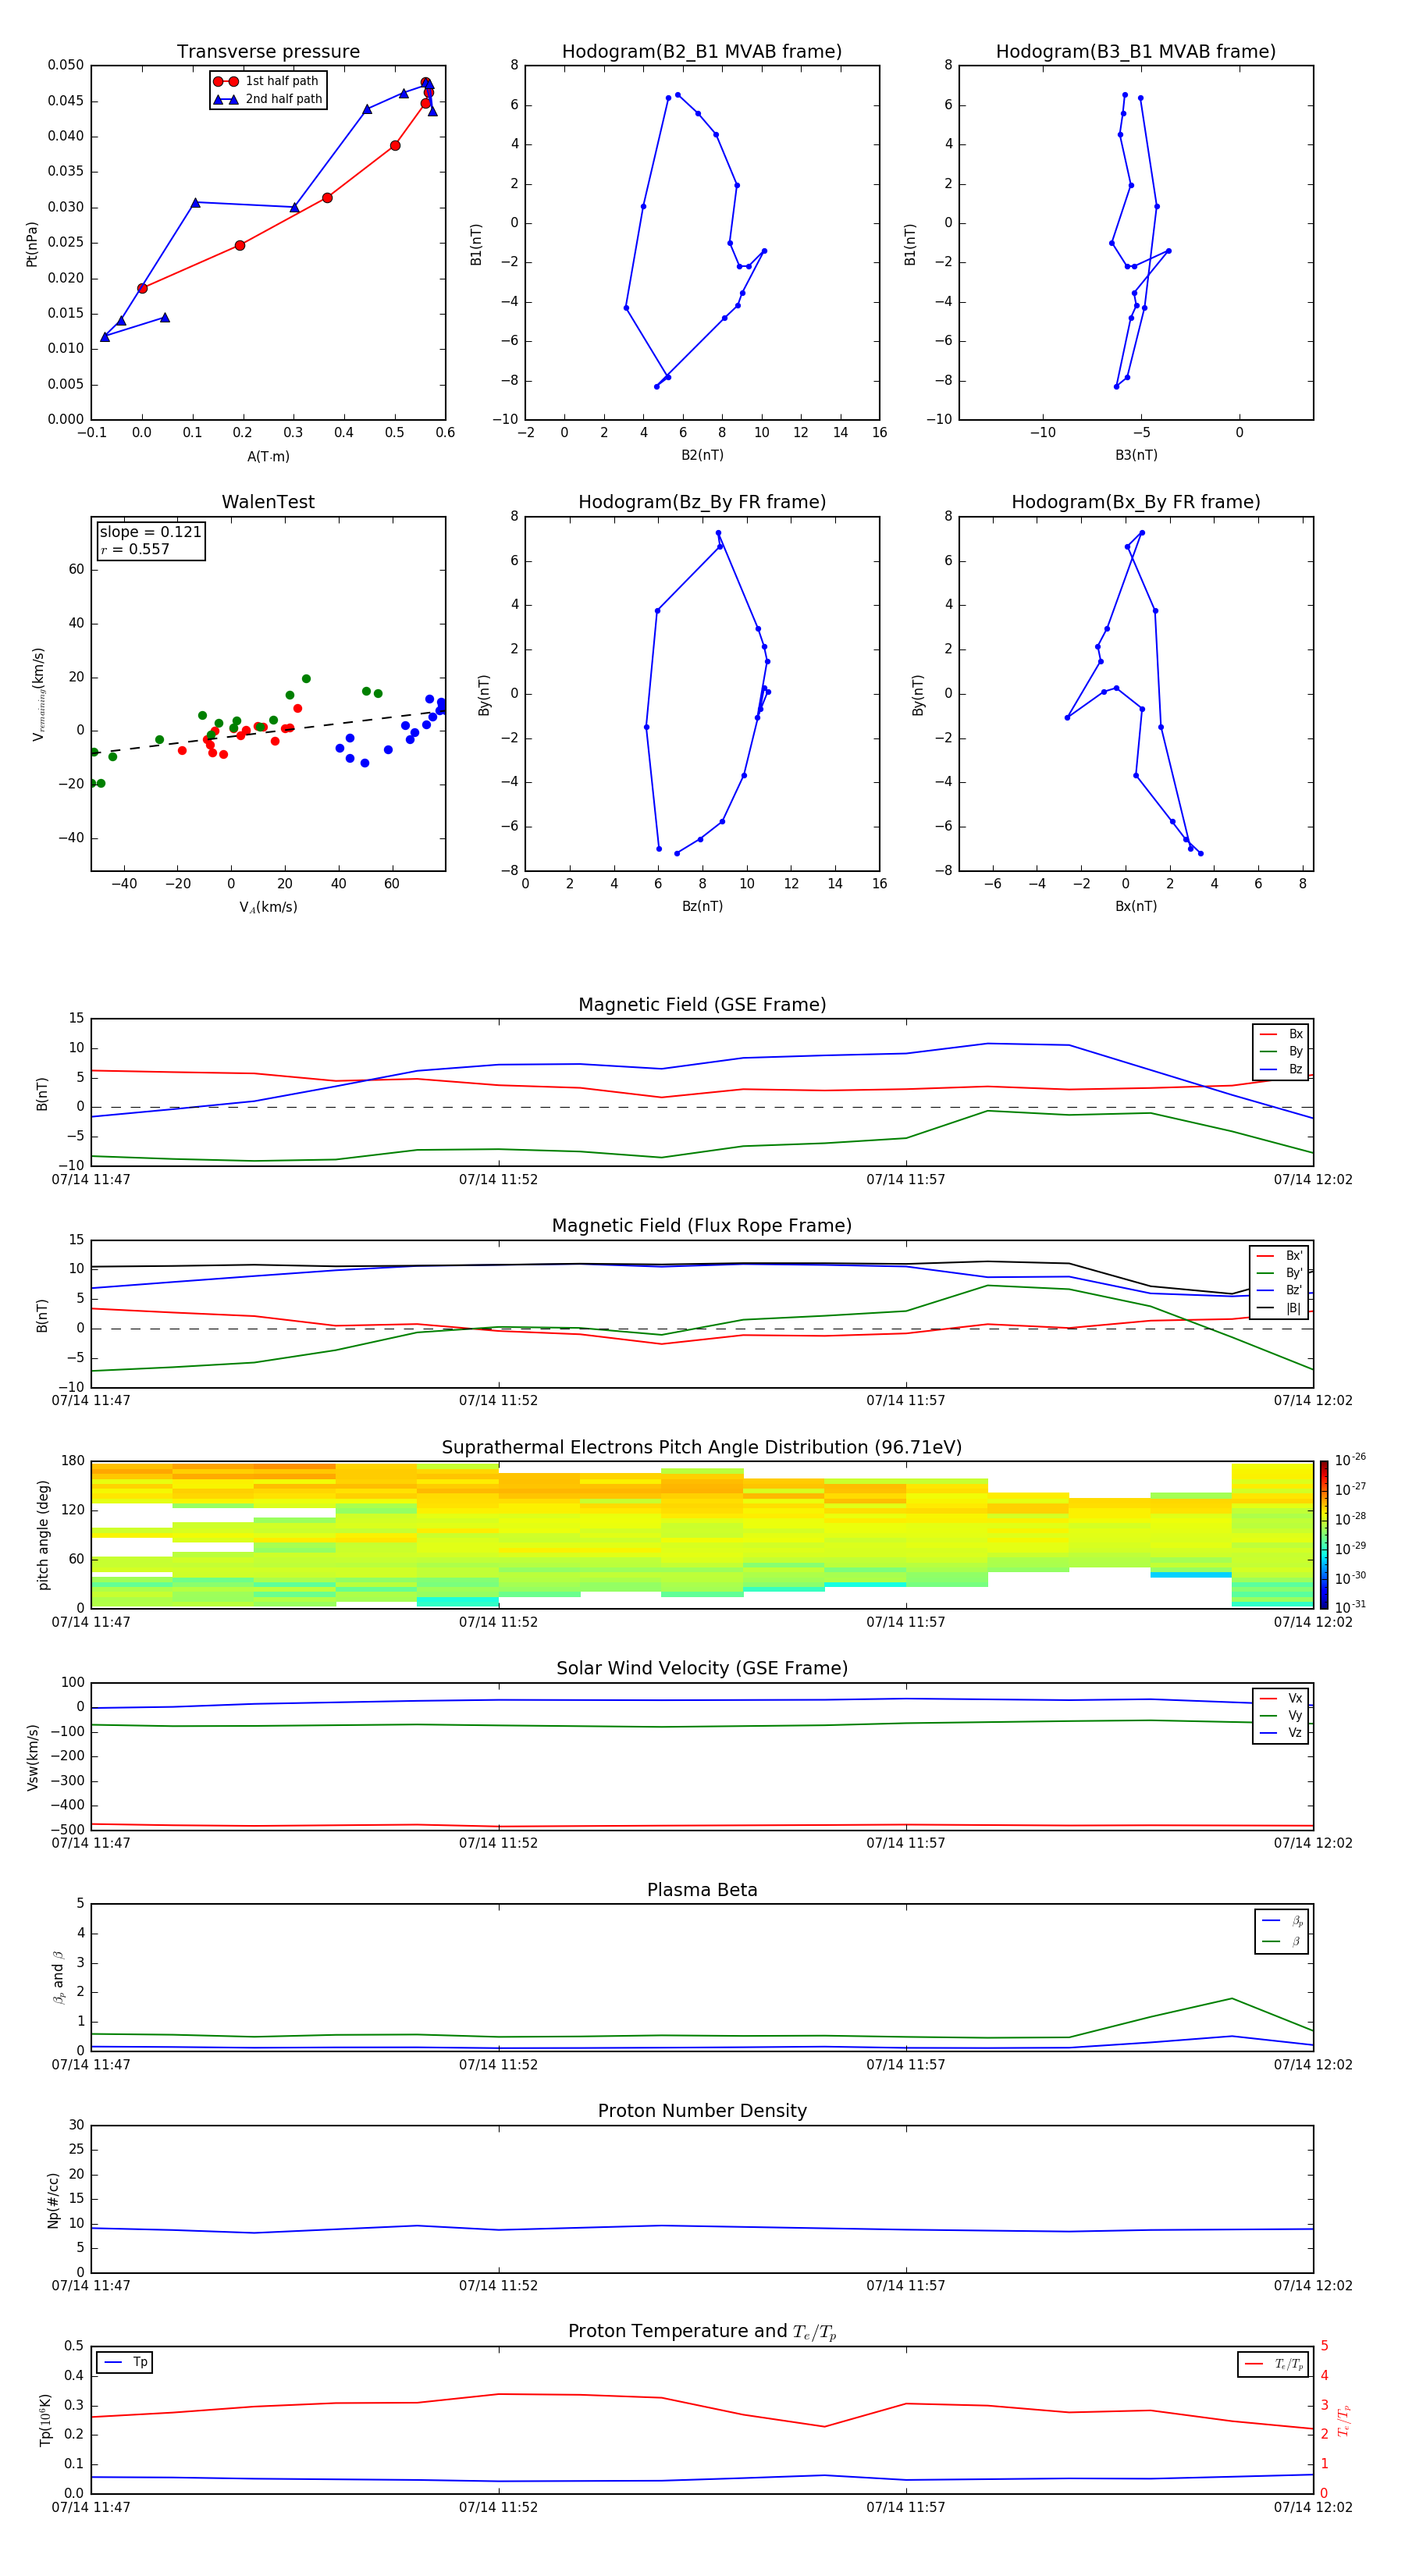1405x2576 pixels.
Task: Click the Suprathermal Electrons Pitch Angle title
Action: (702, 1448)
